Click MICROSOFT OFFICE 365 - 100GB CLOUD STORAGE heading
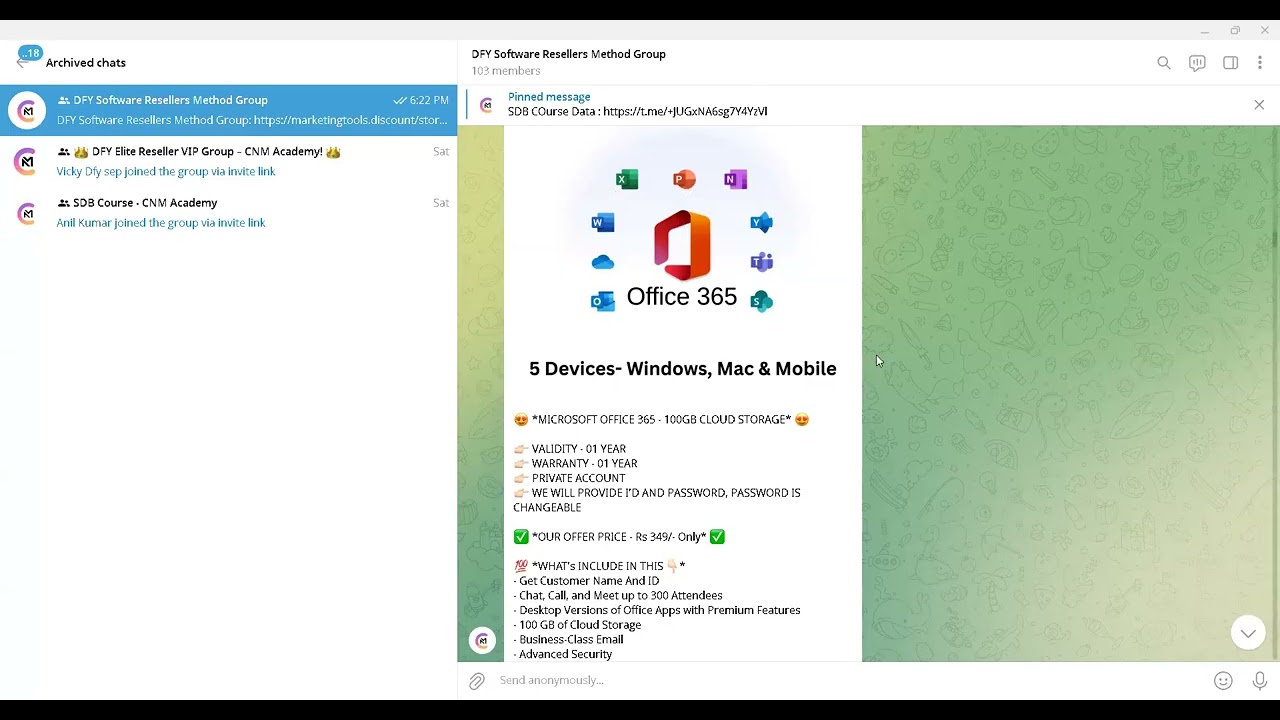 coord(661,420)
